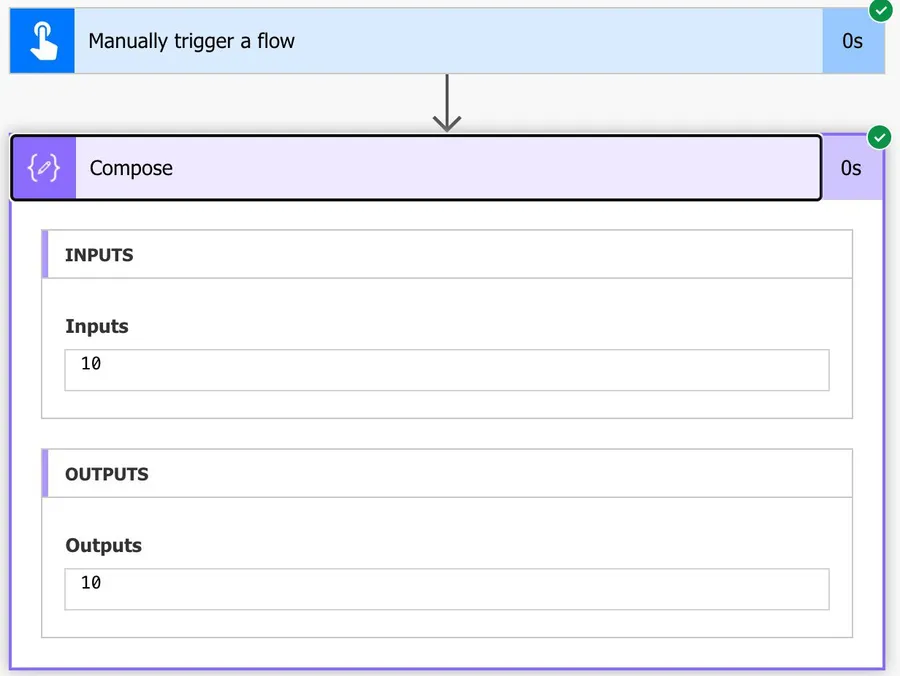
Task: Click the green success checkmark on Compose step
Action: pyautogui.click(x=880, y=136)
